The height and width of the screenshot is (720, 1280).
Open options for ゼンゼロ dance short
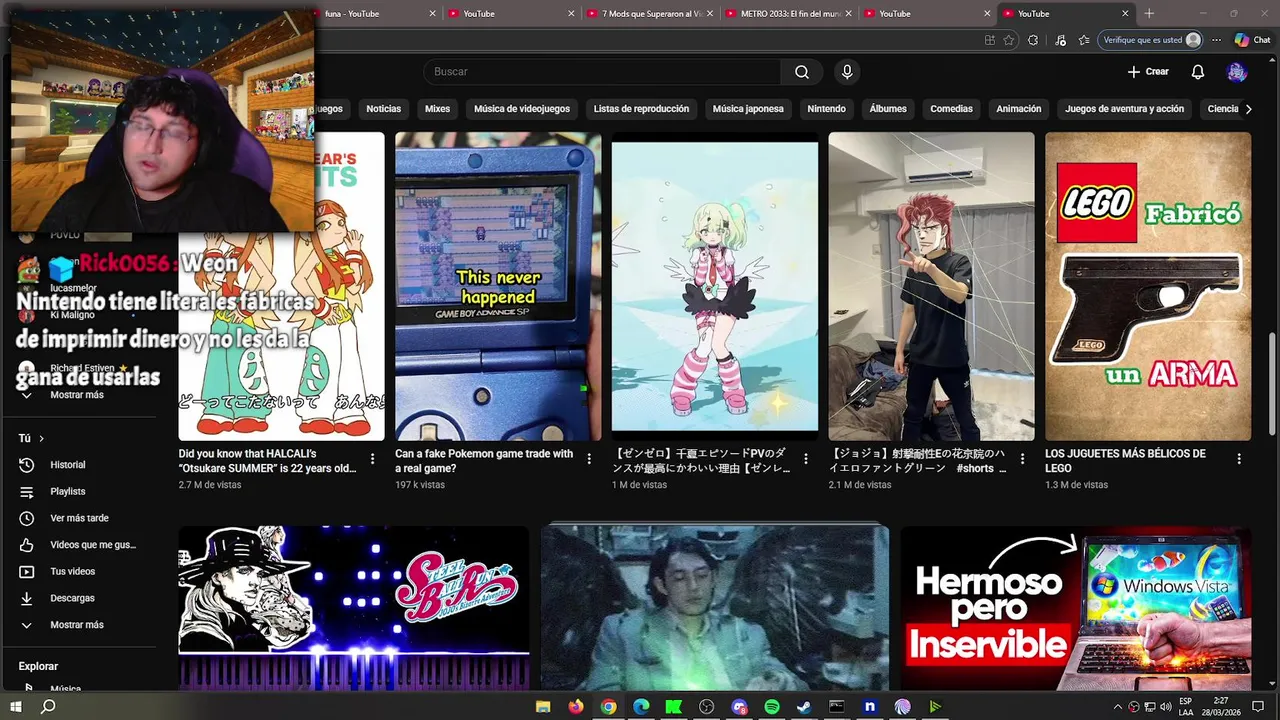point(806,459)
